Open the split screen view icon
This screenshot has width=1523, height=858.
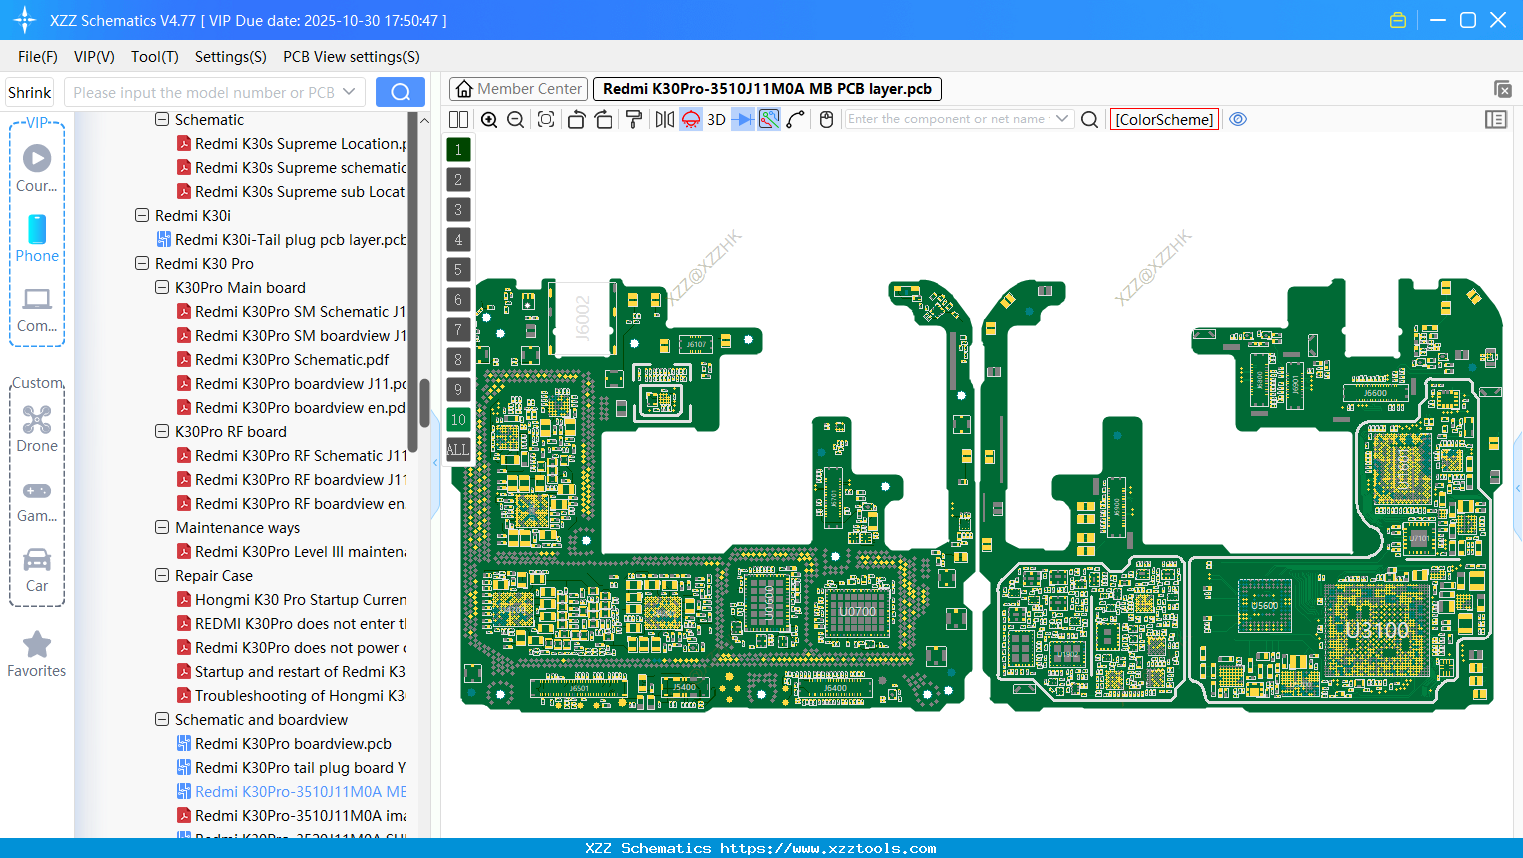click(x=458, y=119)
